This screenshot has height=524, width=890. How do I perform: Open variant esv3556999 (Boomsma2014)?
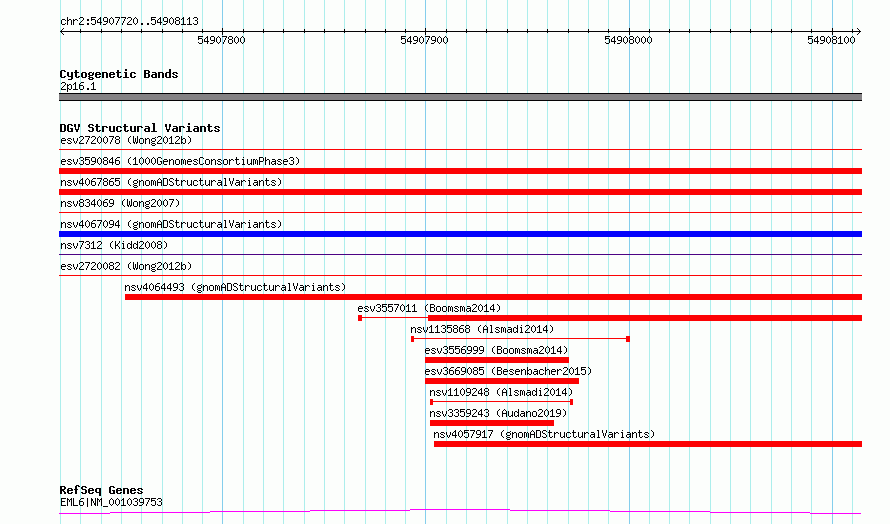496,350
